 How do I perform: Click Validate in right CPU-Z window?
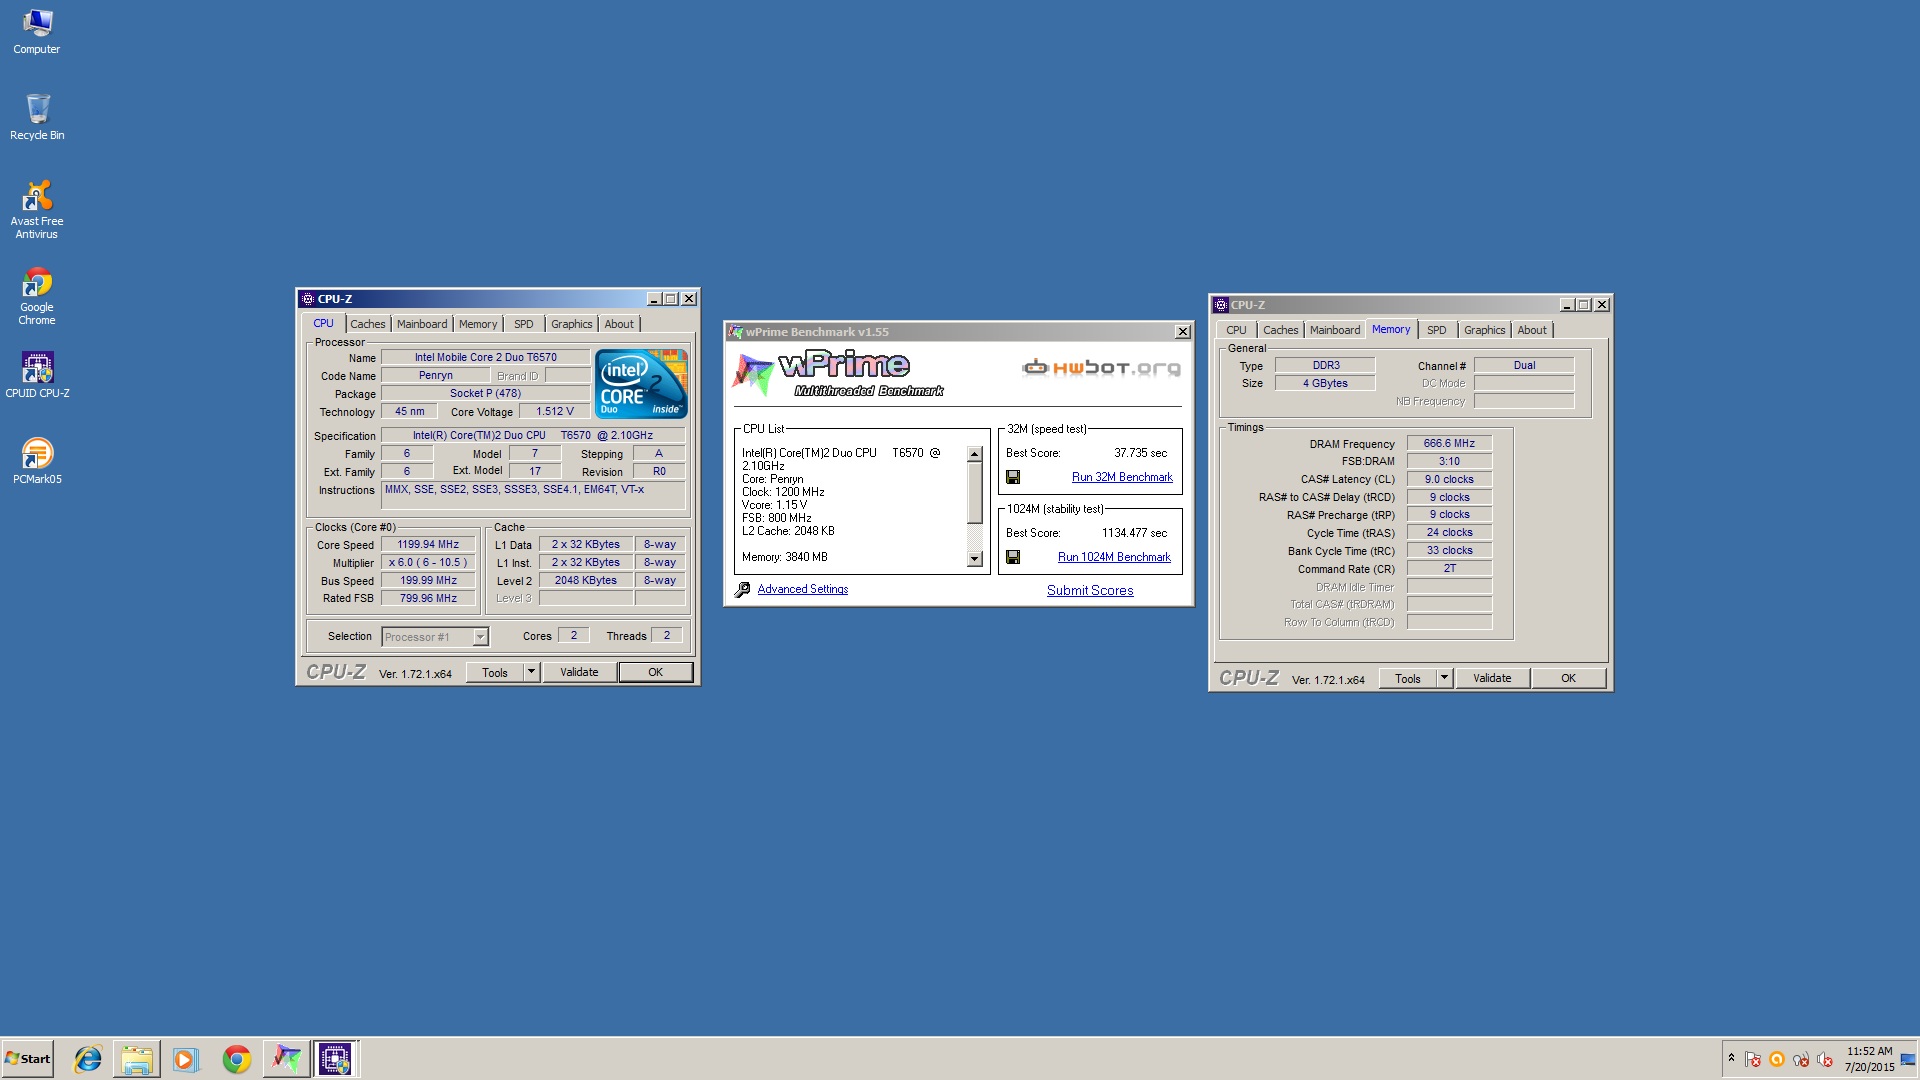point(1492,679)
